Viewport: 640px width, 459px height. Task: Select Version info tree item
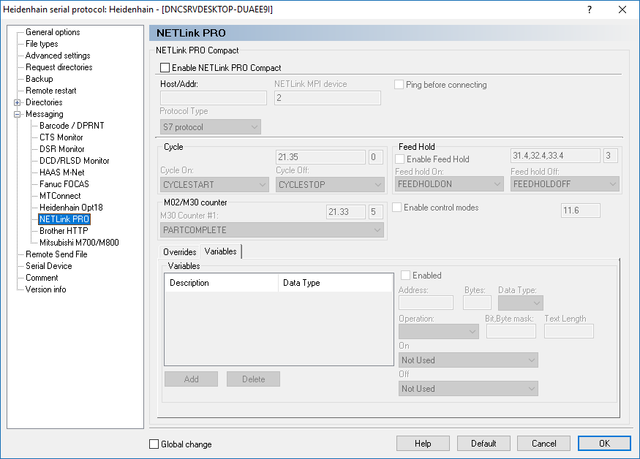point(46,289)
